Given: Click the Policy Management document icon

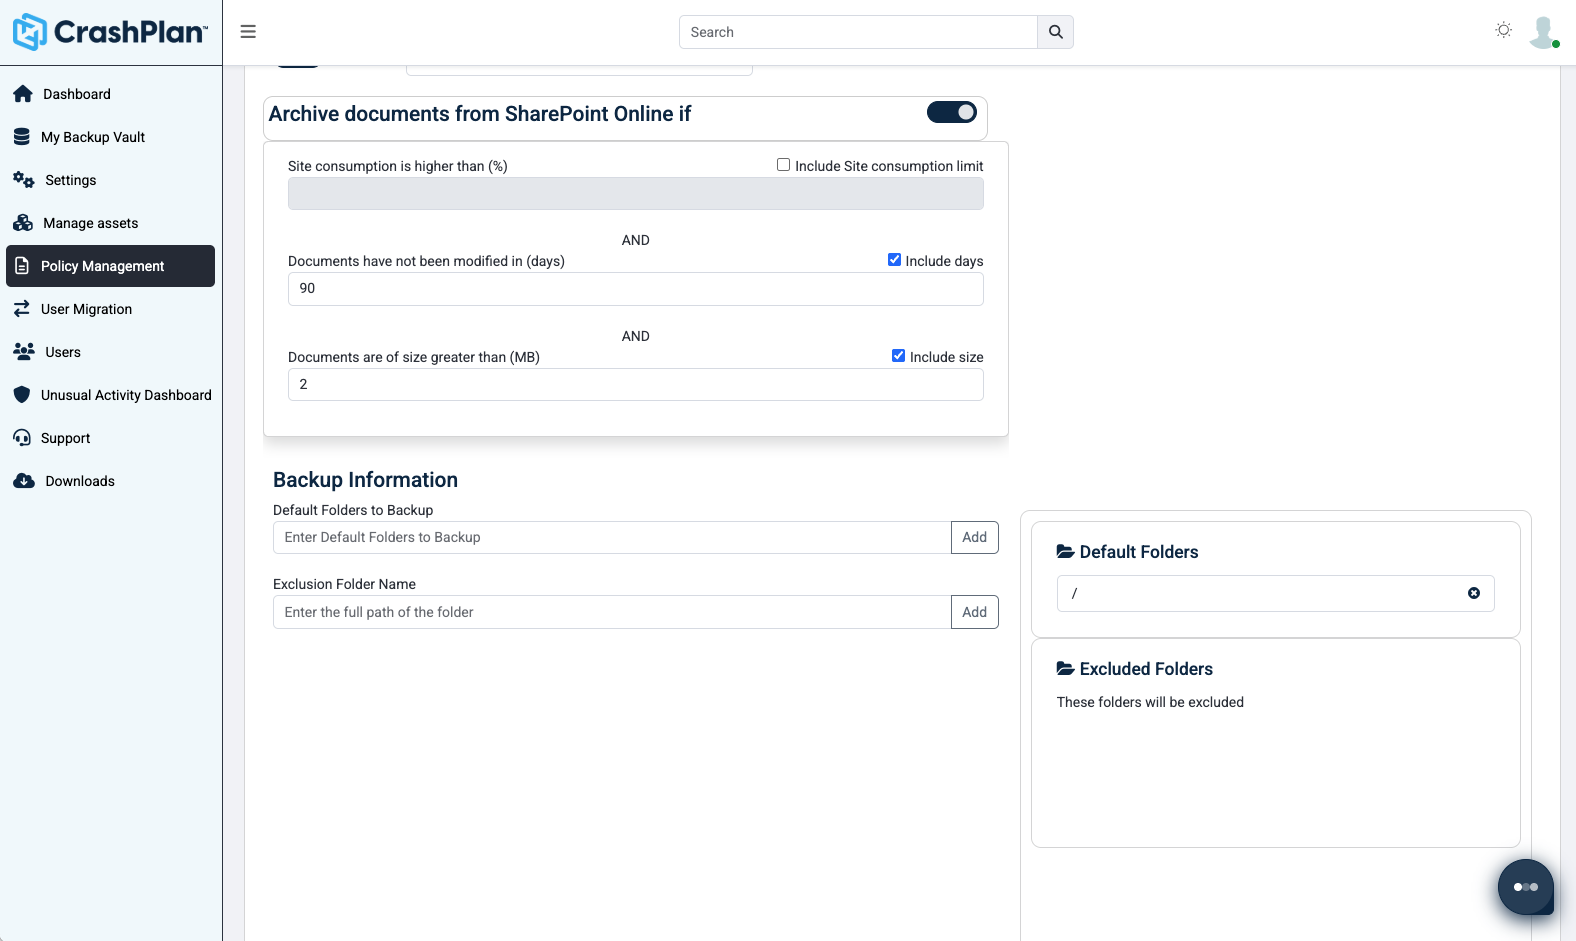Looking at the screenshot, I should (22, 266).
